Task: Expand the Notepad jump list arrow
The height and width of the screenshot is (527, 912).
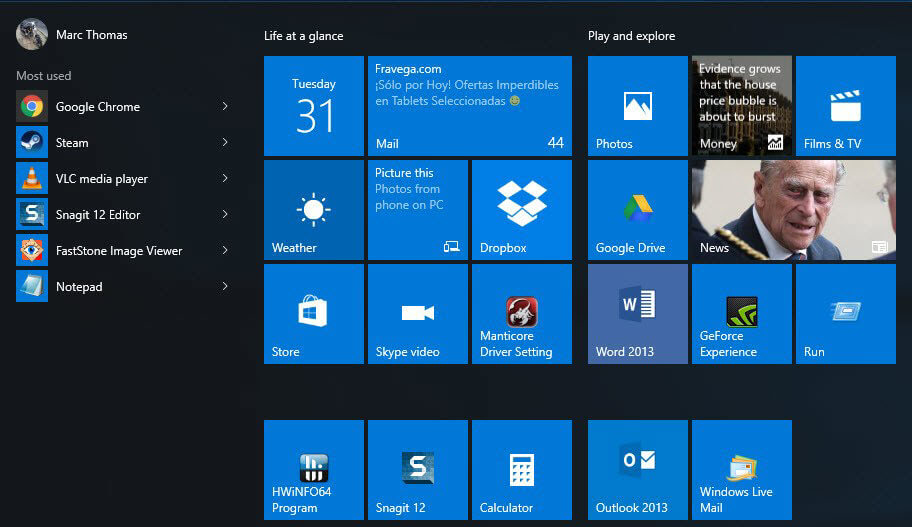Action: [225, 287]
